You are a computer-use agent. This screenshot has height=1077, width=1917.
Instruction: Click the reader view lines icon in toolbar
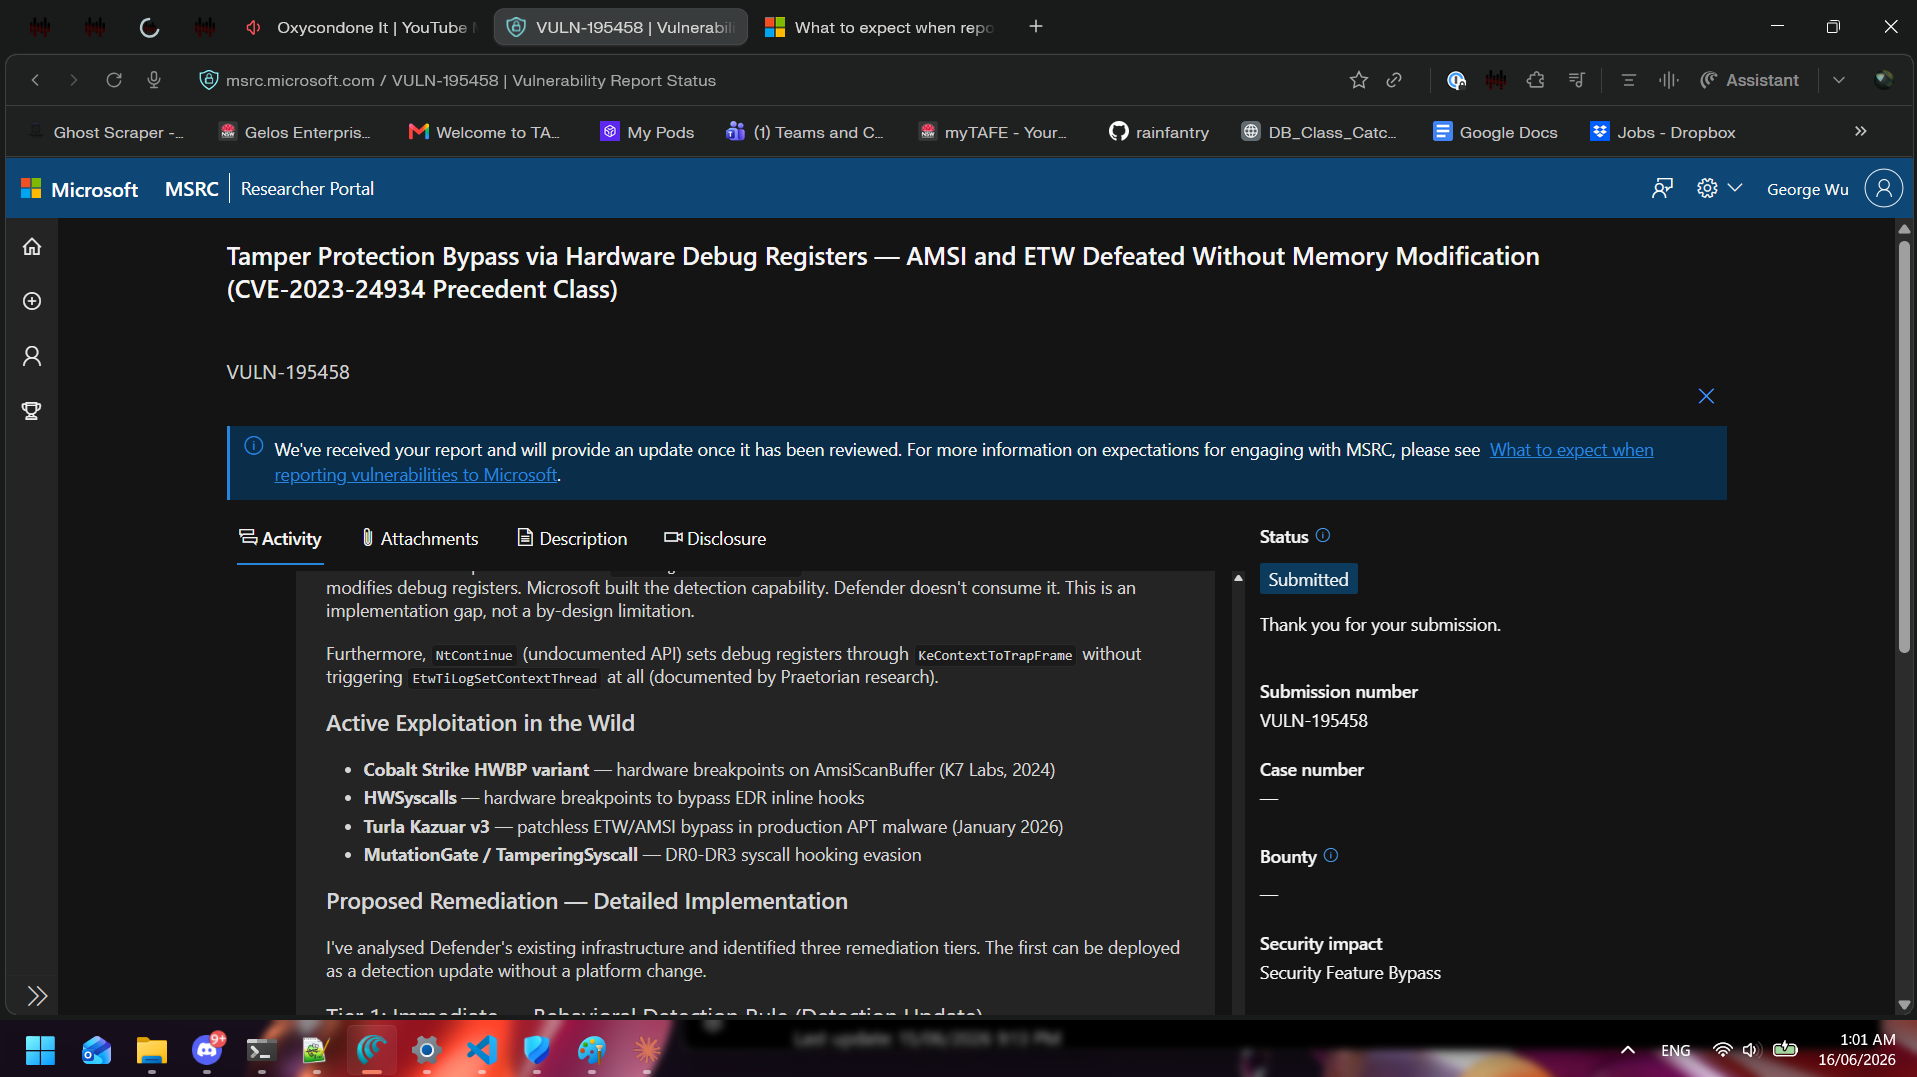point(1628,80)
